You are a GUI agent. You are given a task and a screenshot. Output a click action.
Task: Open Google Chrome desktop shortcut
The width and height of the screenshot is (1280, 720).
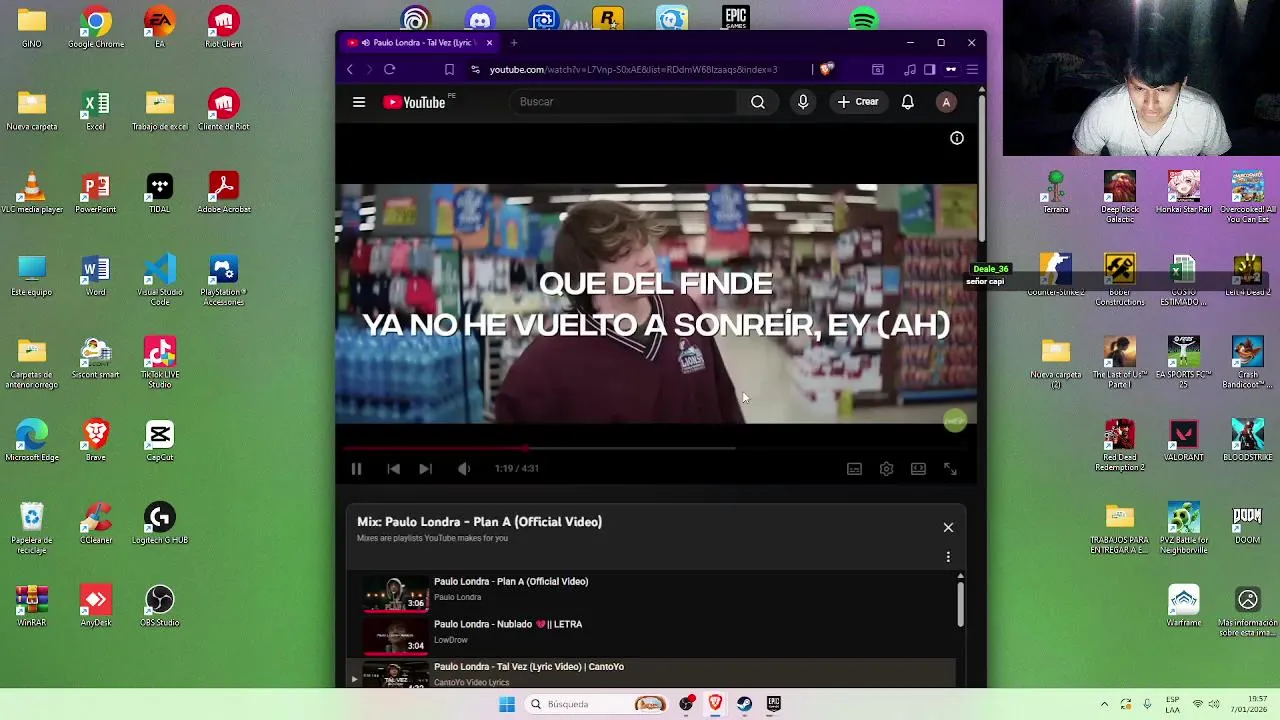96,28
